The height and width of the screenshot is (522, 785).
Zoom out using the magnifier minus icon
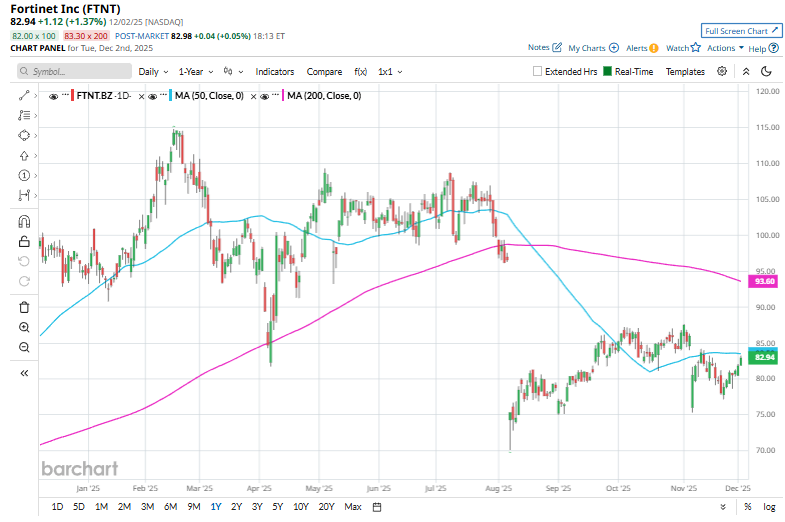[x=25, y=347]
